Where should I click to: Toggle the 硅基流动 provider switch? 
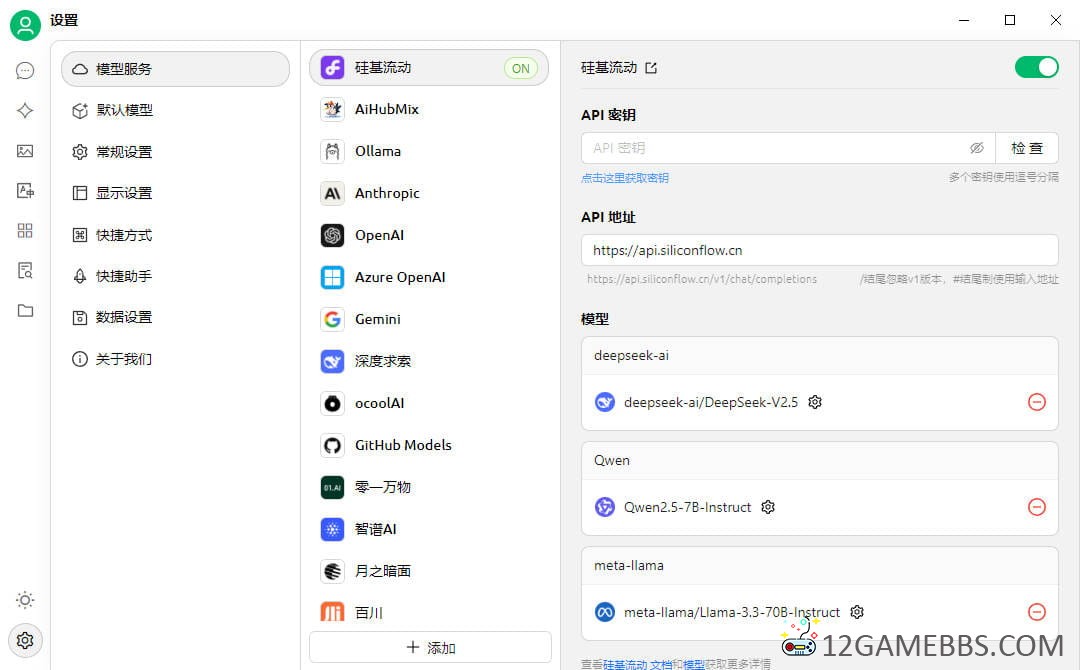(x=1037, y=67)
